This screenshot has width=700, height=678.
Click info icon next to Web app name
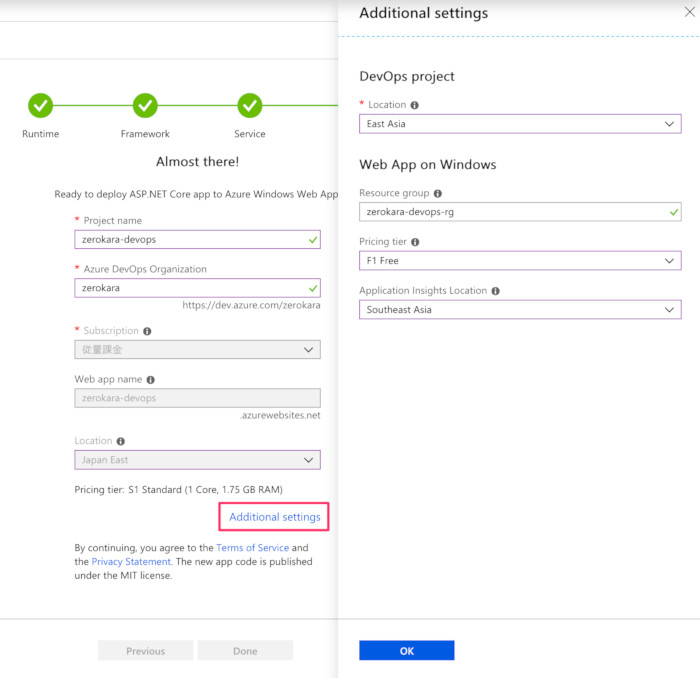tap(150, 380)
